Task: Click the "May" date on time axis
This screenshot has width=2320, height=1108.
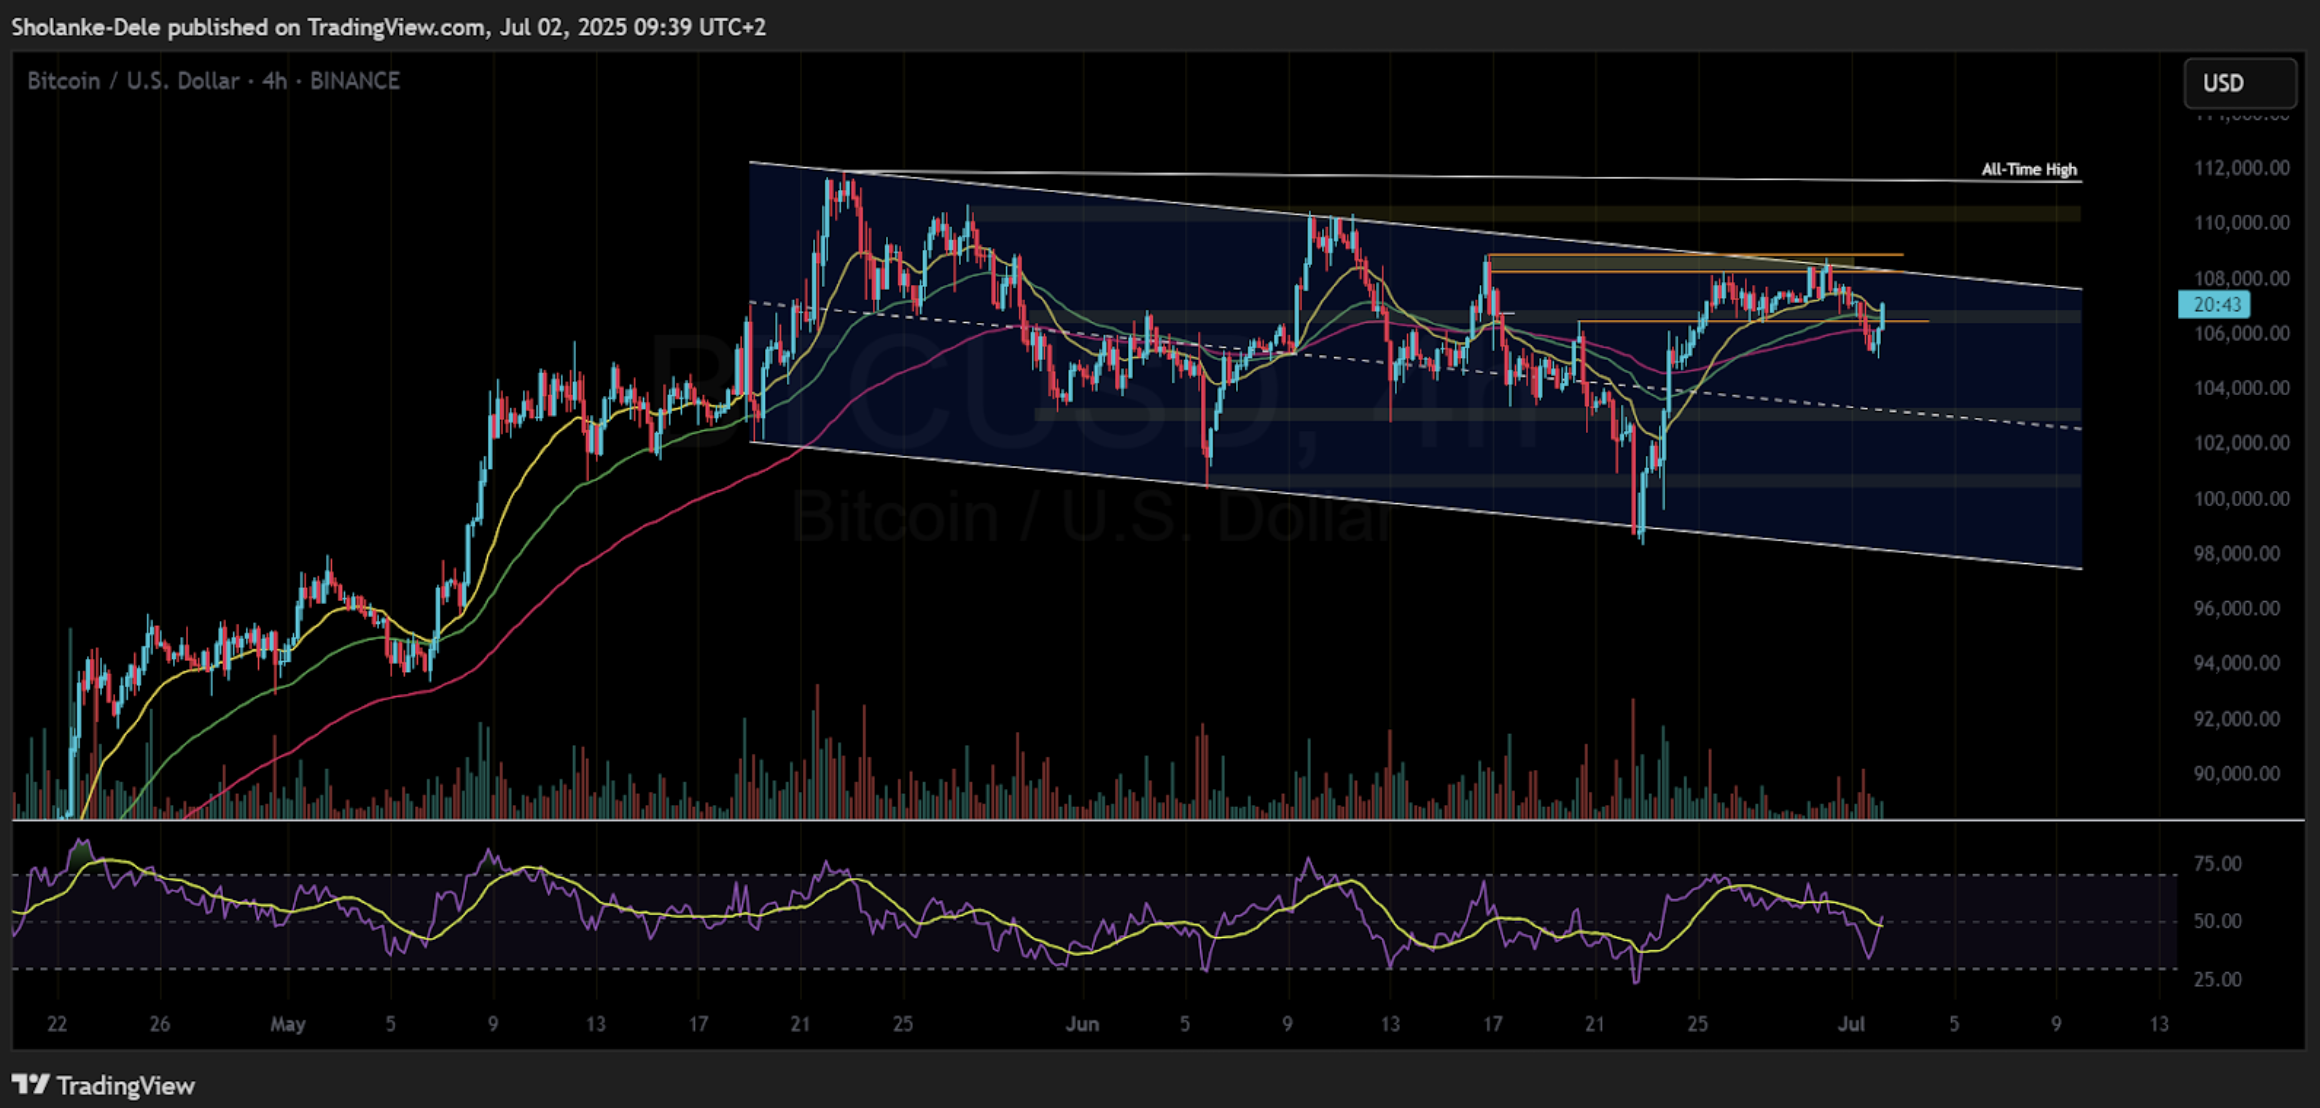Action: pos(288,1024)
